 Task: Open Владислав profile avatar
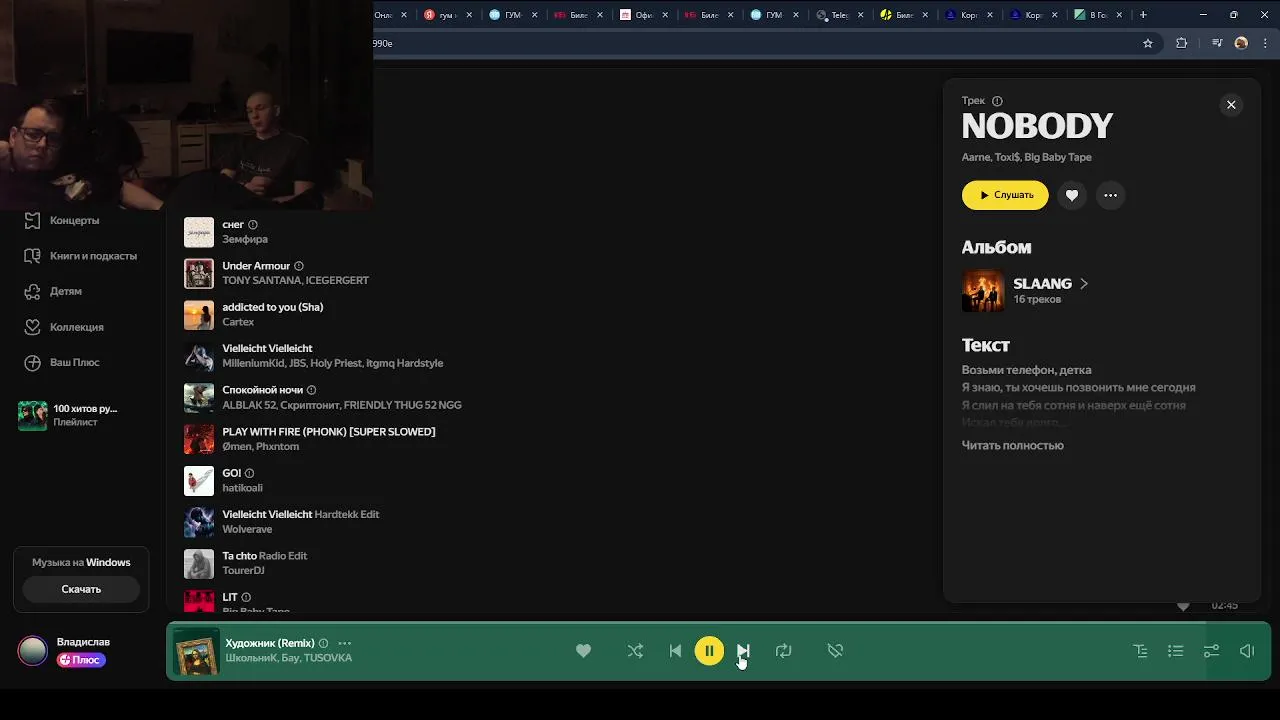32,651
